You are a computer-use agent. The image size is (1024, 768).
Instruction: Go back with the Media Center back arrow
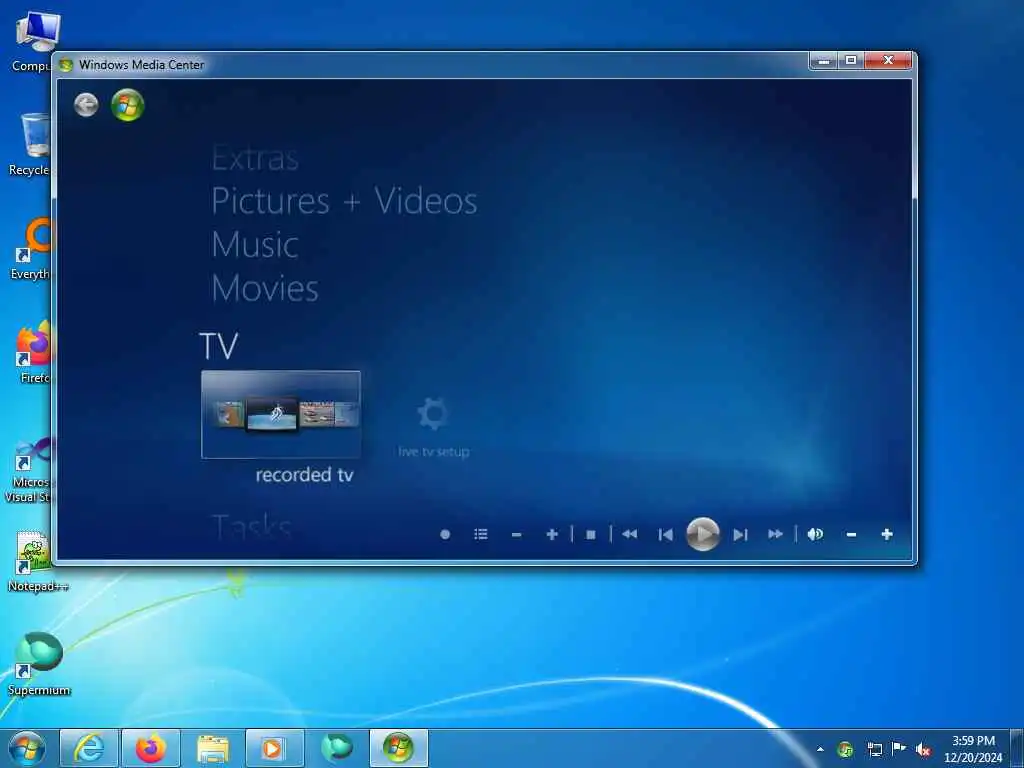[86, 104]
